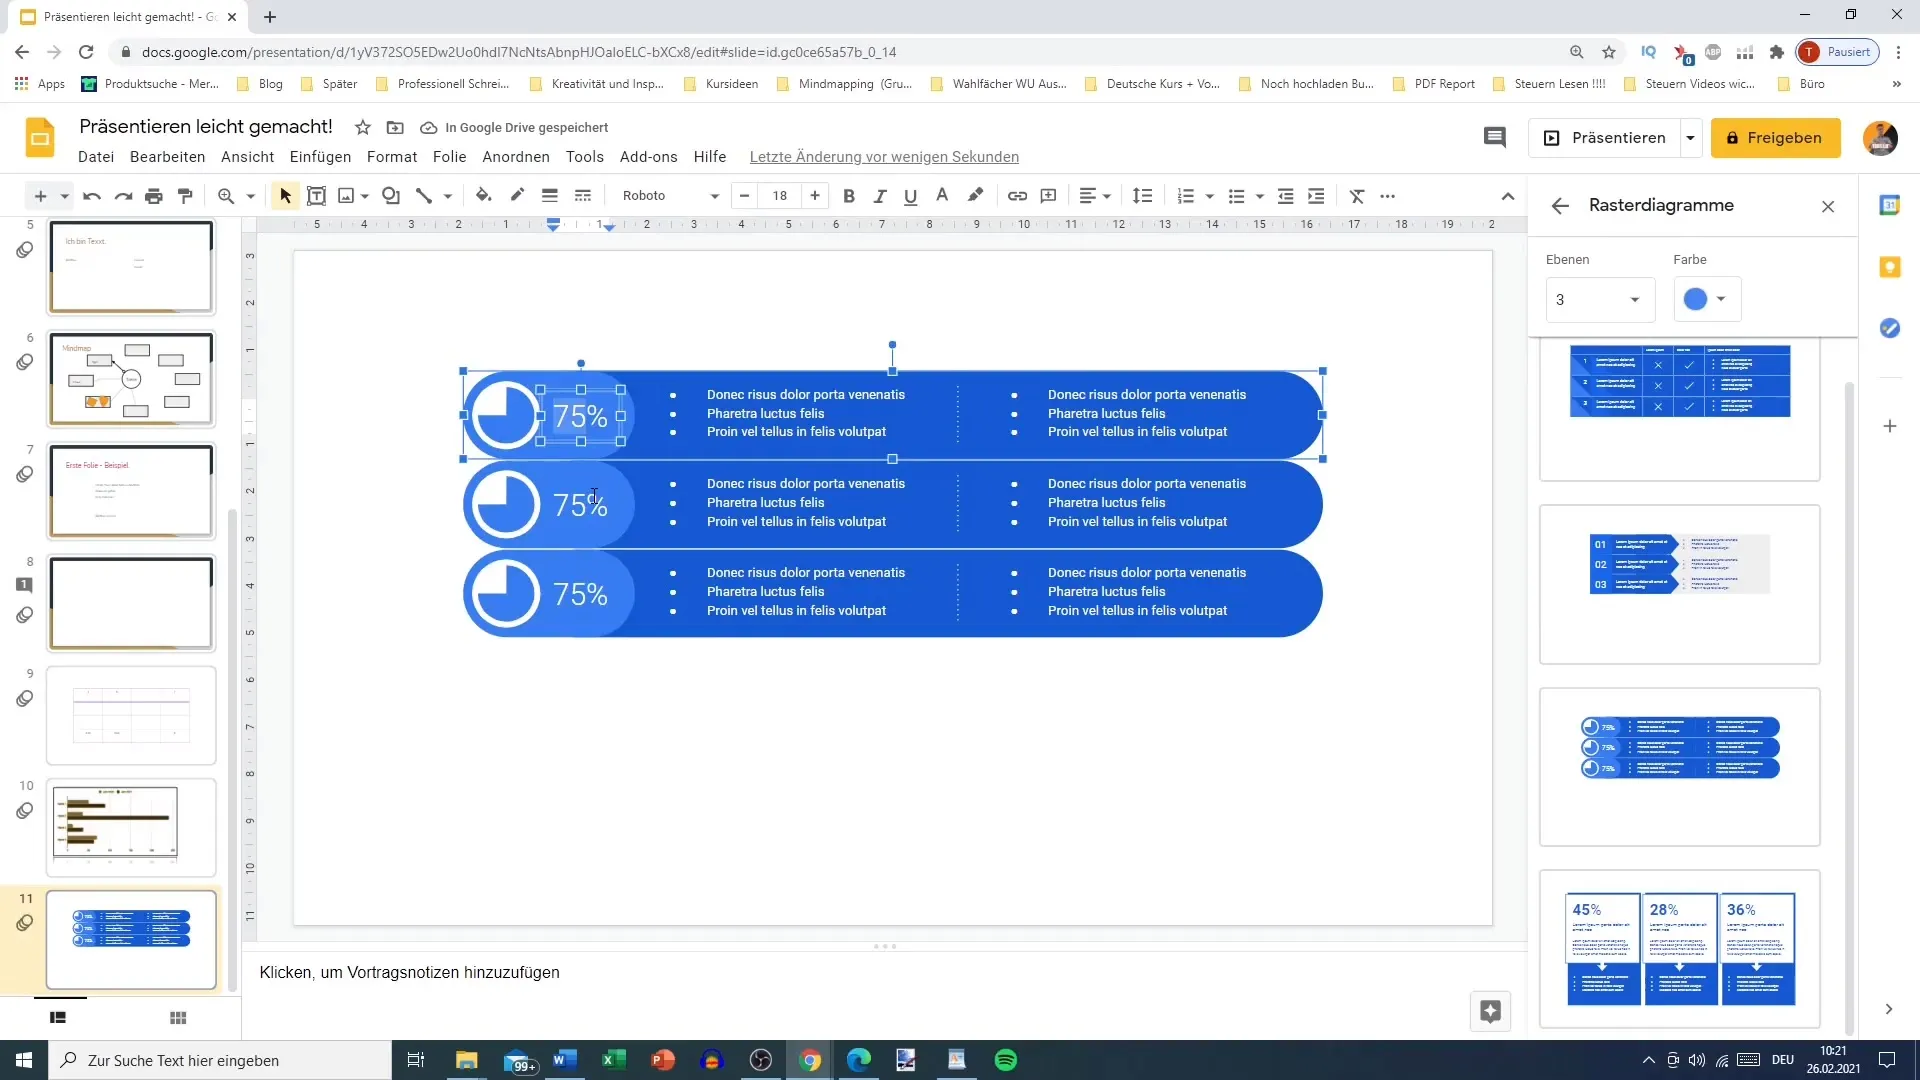1920x1080 pixels.
Task: Open the Add-ons menu
Action: (649, 157)
